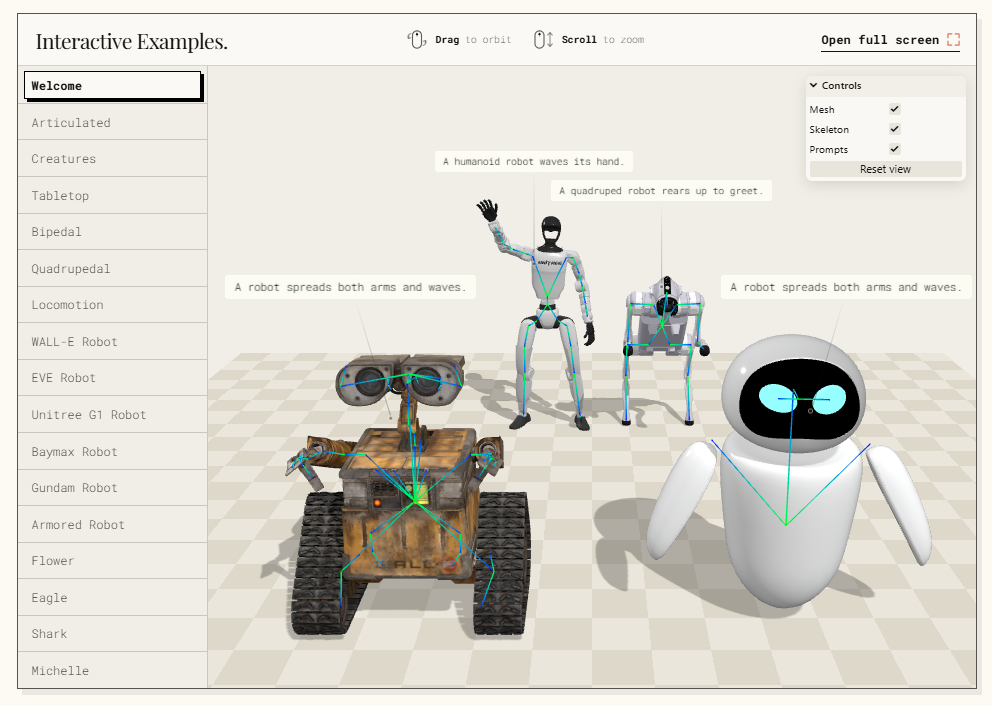
Task: Select the Welcome example tab
Action: (113, 85)
